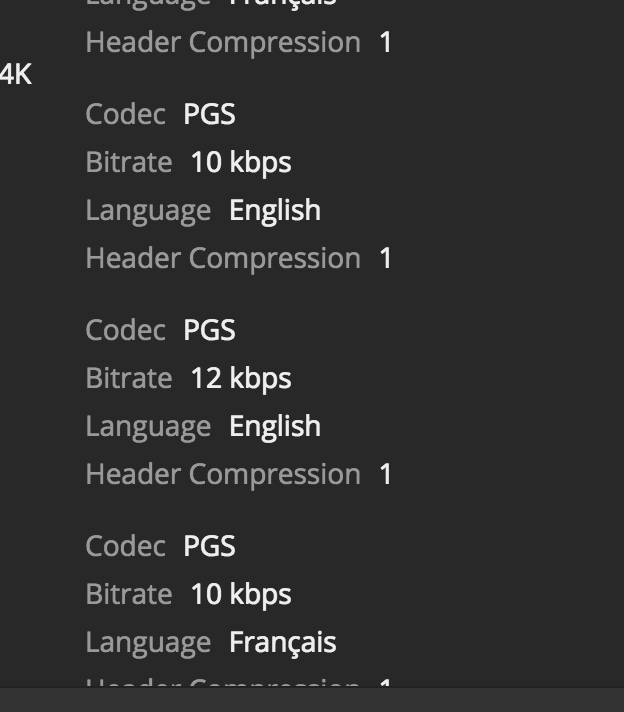Select PGS value in the bottom-most Codec row
Screen dimensions: 624x712
point(209,547)
